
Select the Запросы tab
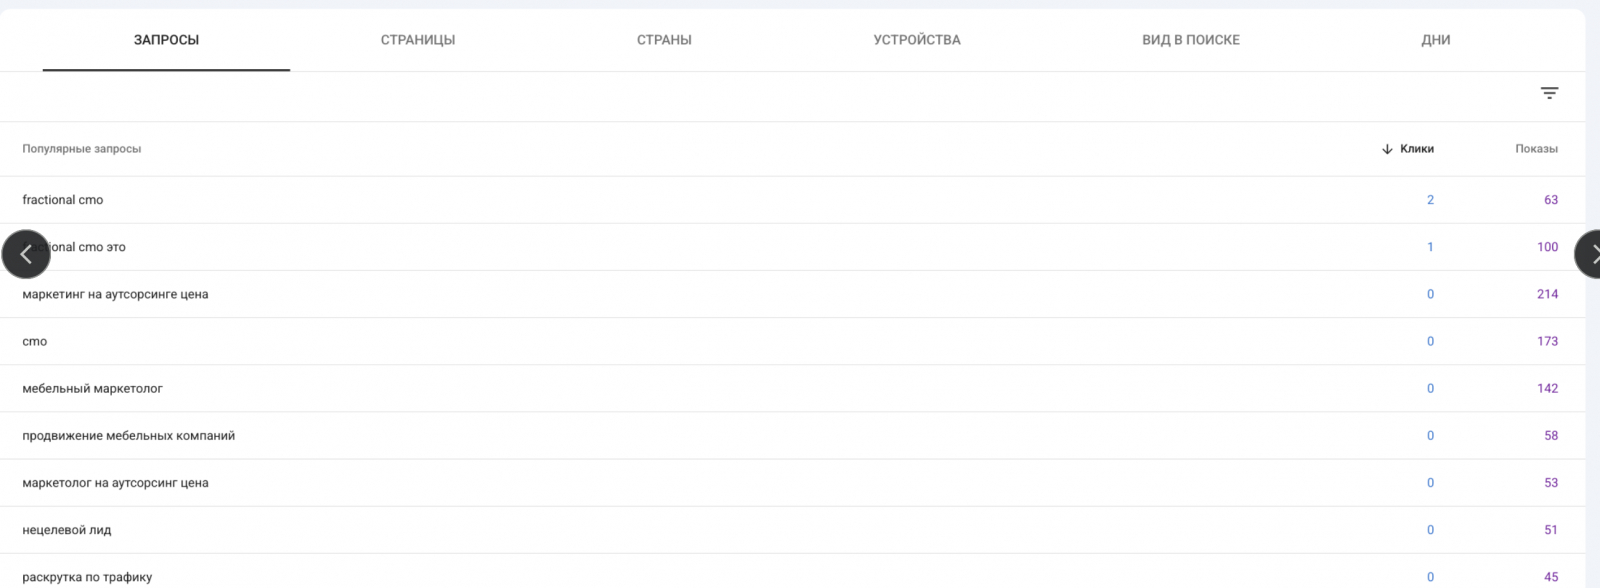coord(166,40)
